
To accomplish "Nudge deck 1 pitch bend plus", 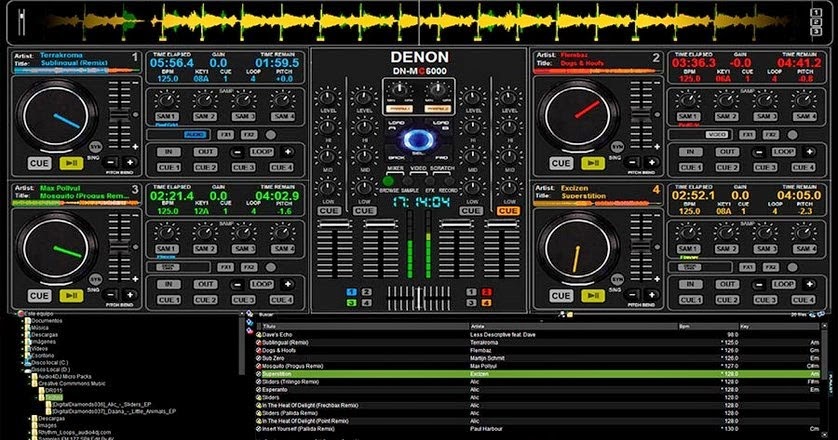I will coord(130,162).
